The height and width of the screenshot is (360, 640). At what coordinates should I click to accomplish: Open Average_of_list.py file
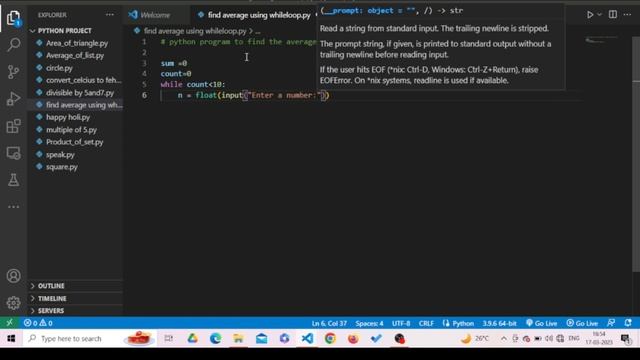(75, 56)
